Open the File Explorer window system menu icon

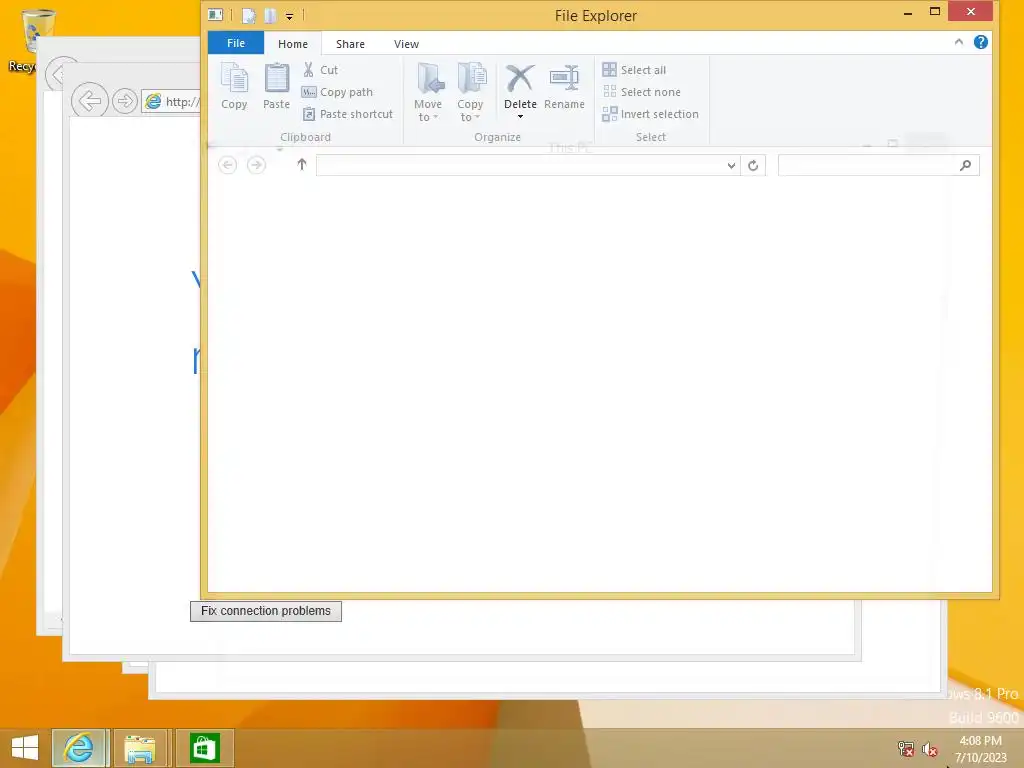pos(216,14)
